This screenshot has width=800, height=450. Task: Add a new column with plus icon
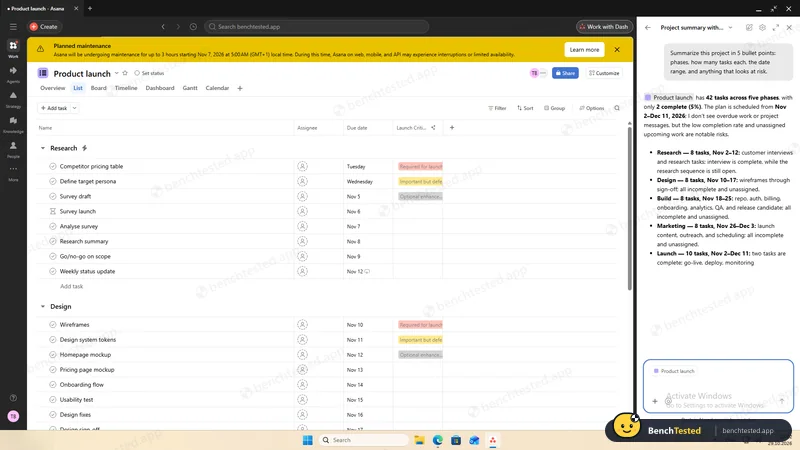click(452, 128)
